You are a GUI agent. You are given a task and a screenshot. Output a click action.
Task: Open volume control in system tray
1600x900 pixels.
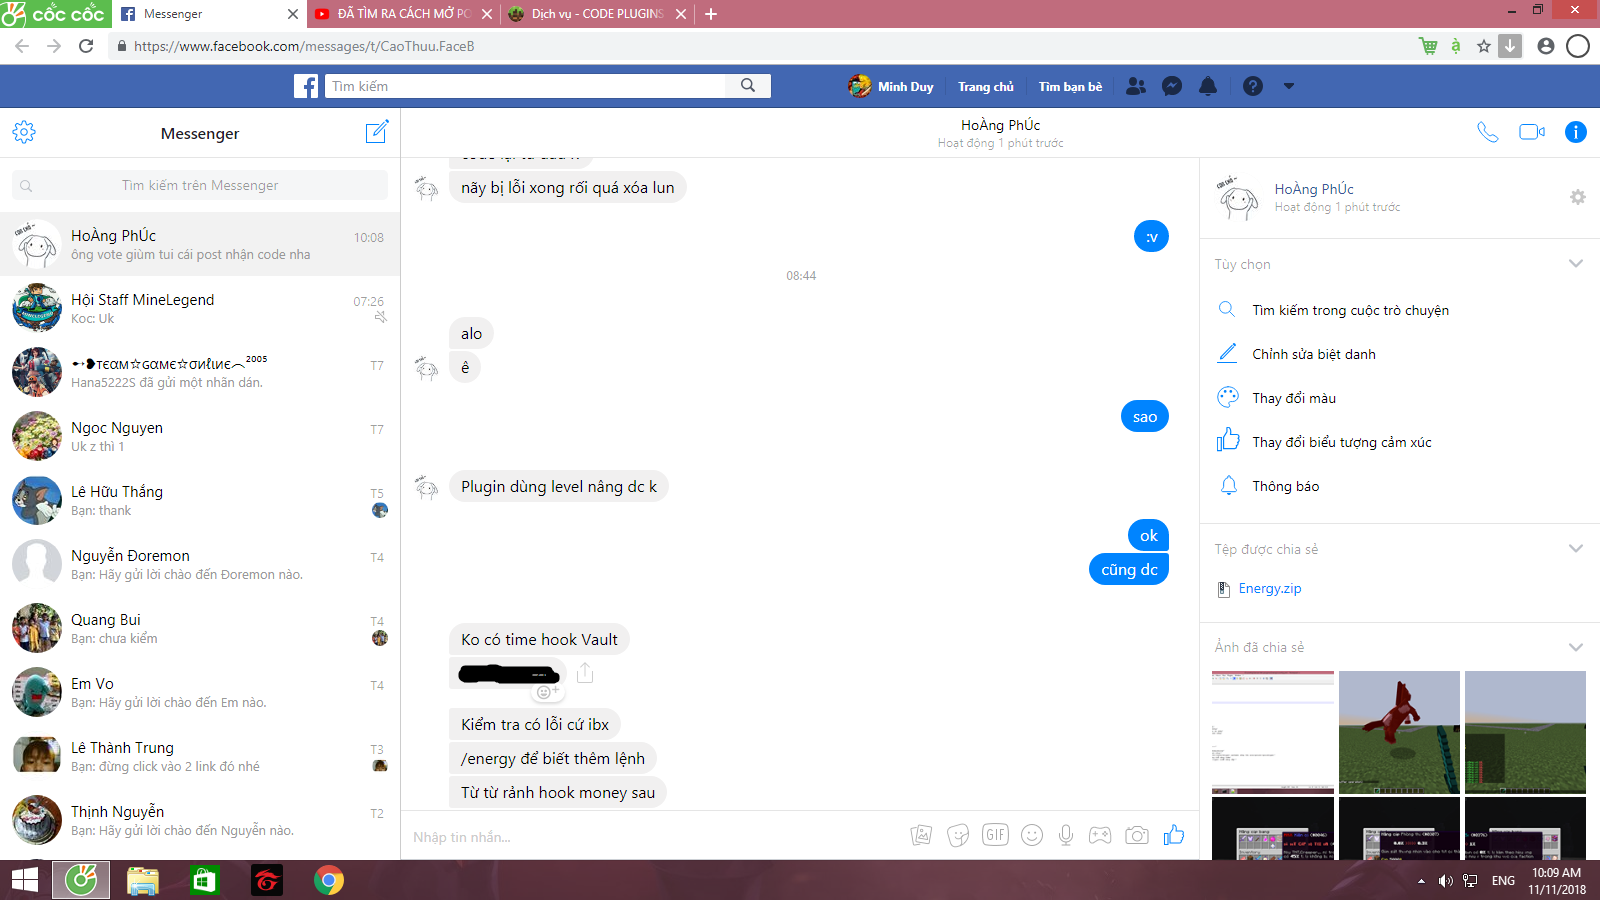coord(1446,881)
